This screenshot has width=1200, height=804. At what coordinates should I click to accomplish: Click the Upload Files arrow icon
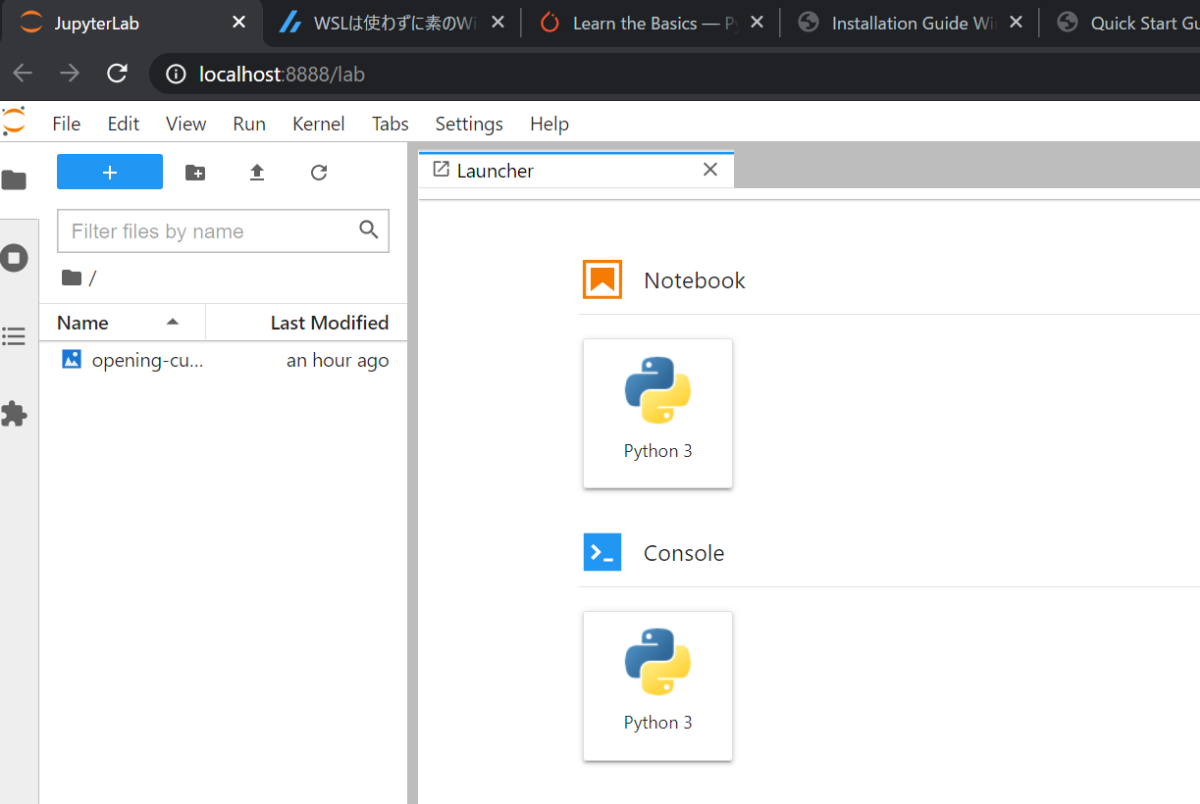[257, 172]
